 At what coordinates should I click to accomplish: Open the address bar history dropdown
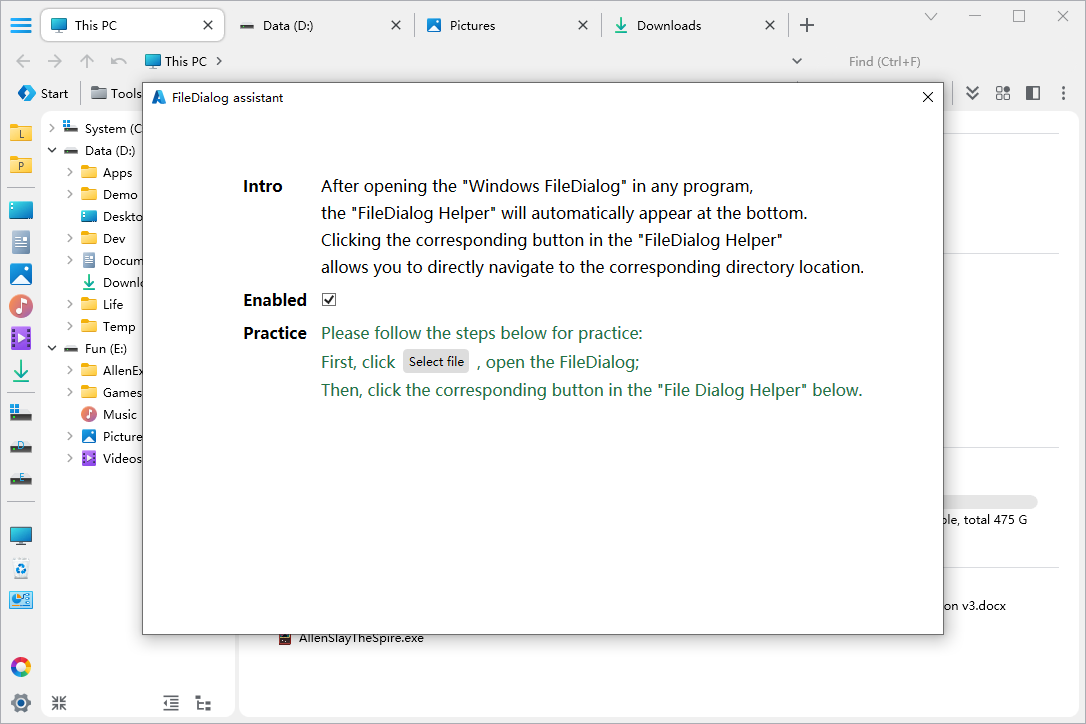pyautogui.click(x=797, y=61)
